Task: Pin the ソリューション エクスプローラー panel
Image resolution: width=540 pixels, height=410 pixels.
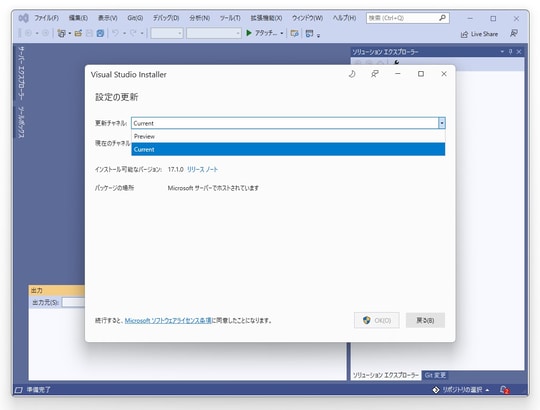Action: click(x=510, y=52)
